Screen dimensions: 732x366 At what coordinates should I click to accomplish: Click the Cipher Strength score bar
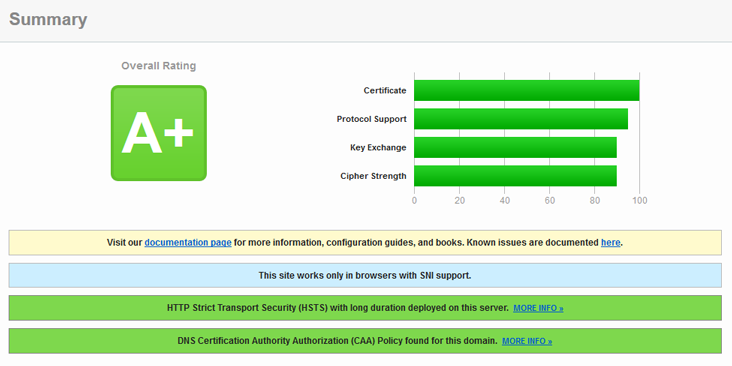515,176
